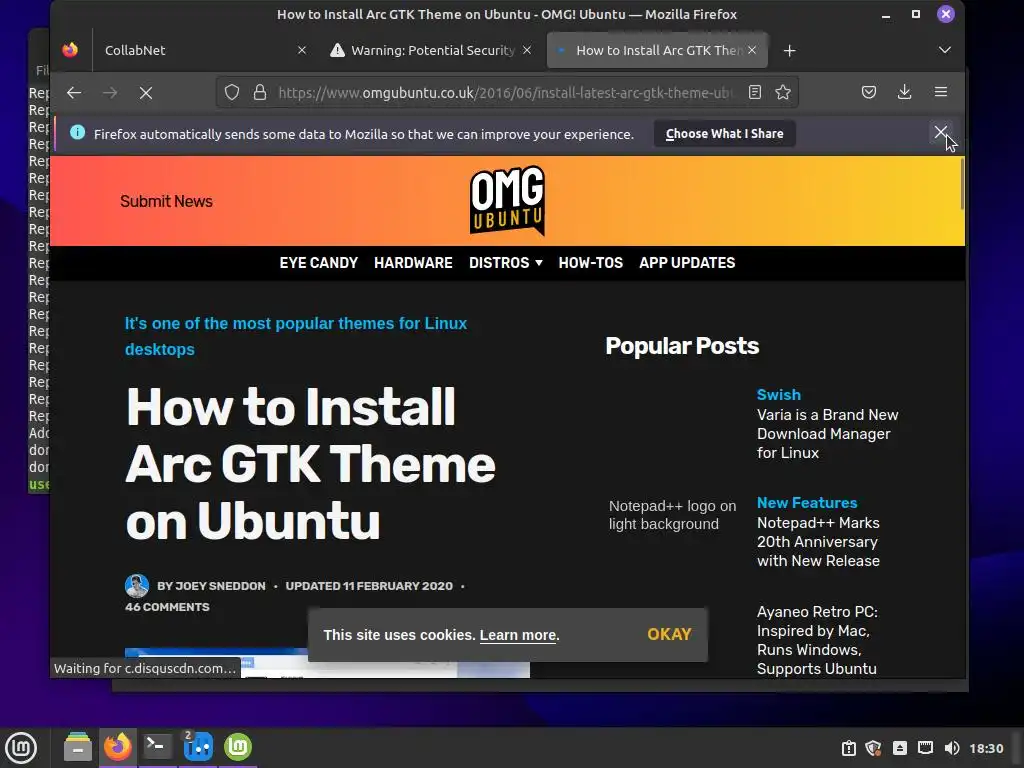Image resolution: width=1024 pixels, height=768 pixels.
Task: Click Notepad++ logo image placeholder
Action: coord(673,515)
